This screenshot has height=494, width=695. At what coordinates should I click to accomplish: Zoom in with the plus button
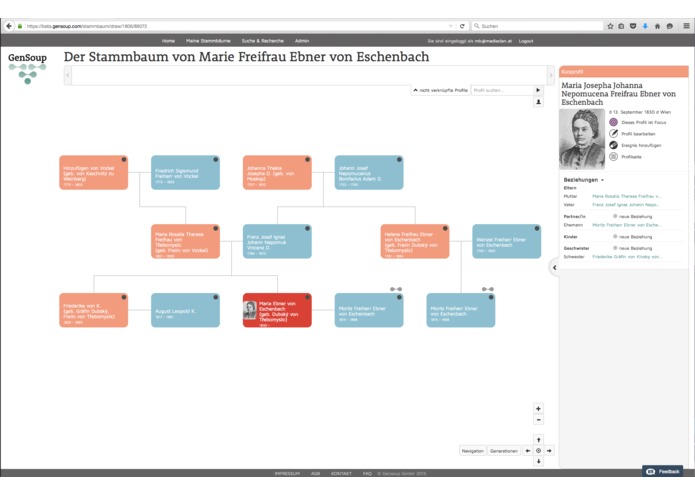point(538,408)
